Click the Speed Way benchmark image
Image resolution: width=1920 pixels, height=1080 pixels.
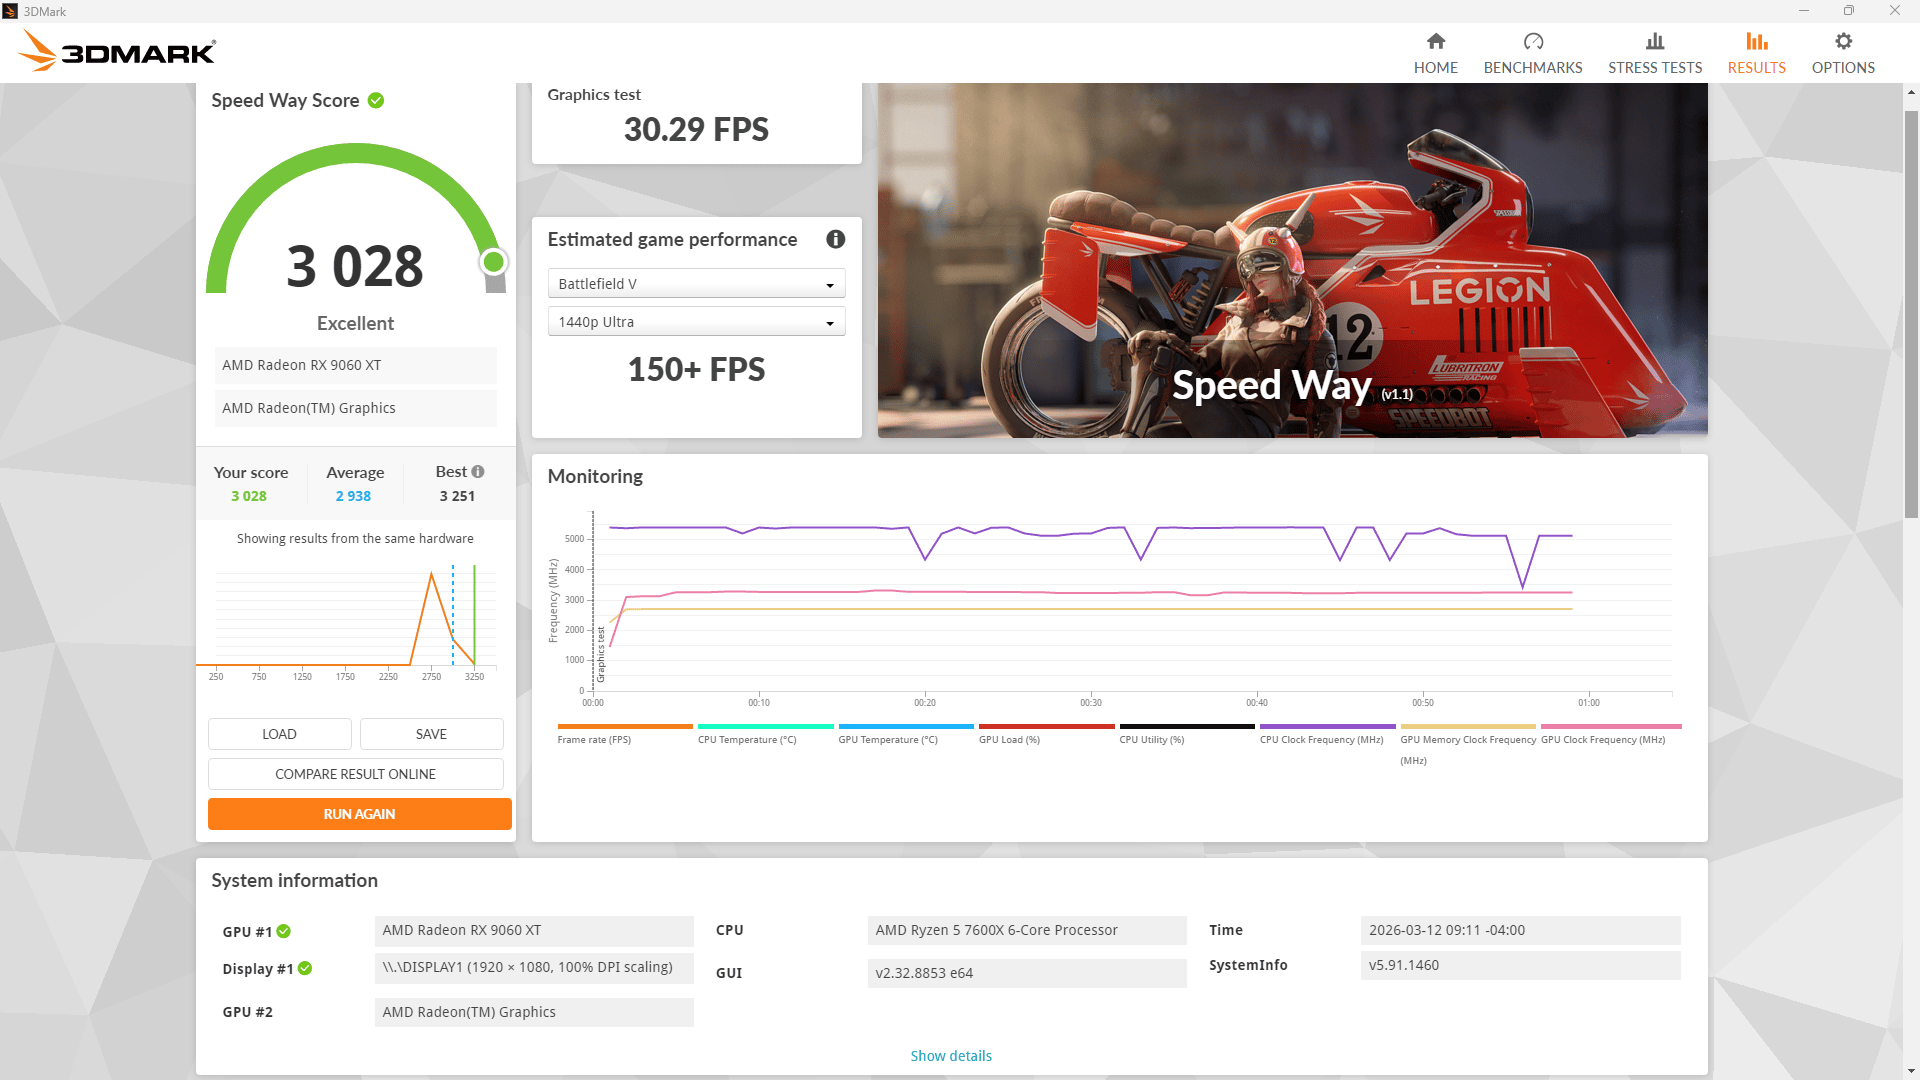point(1292,260)
